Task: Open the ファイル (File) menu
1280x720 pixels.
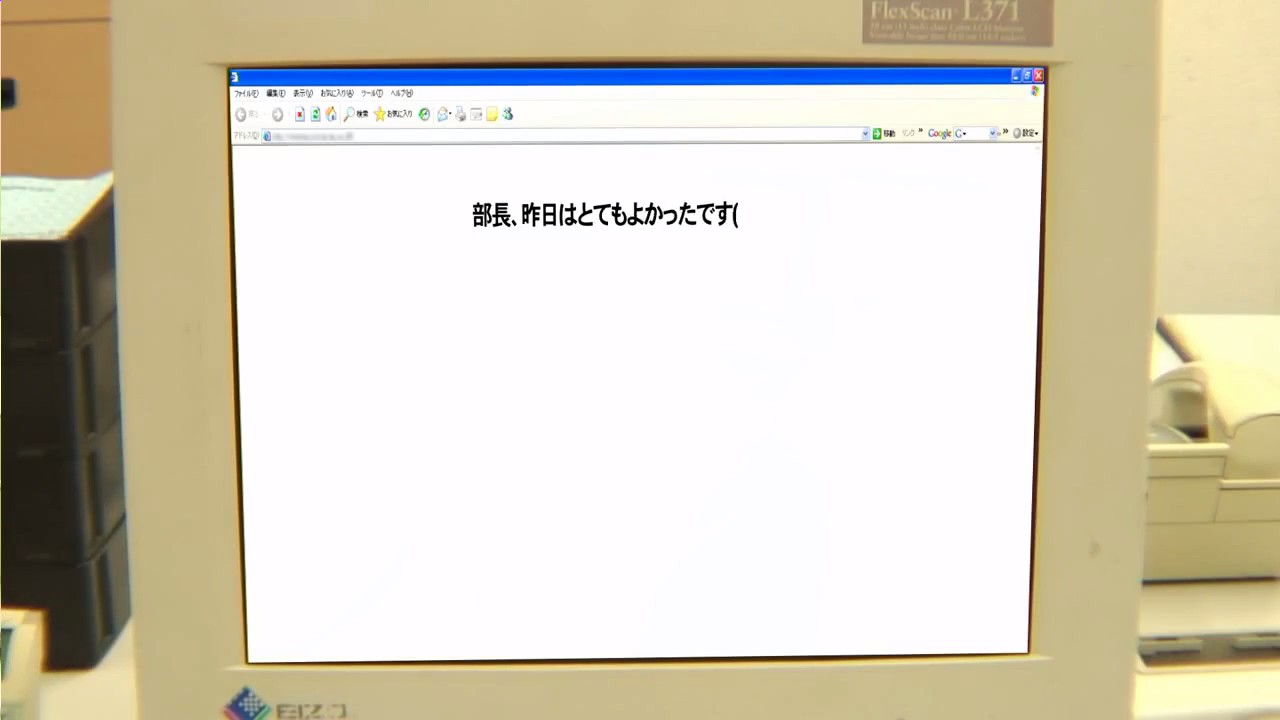Action: pos(246,93)
